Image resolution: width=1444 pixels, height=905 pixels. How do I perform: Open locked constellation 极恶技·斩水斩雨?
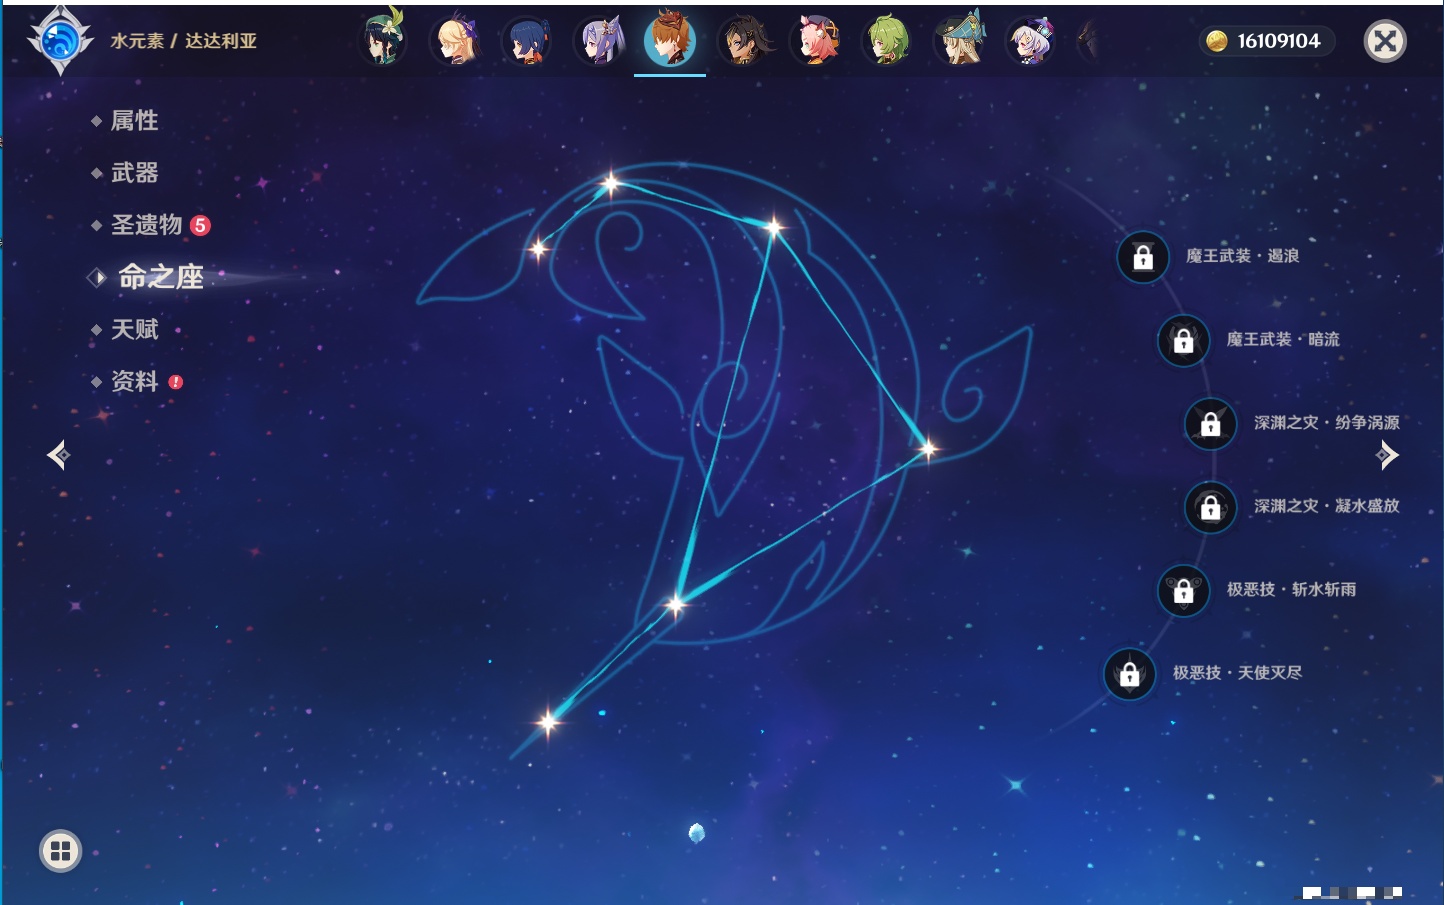pos(1183,590)
